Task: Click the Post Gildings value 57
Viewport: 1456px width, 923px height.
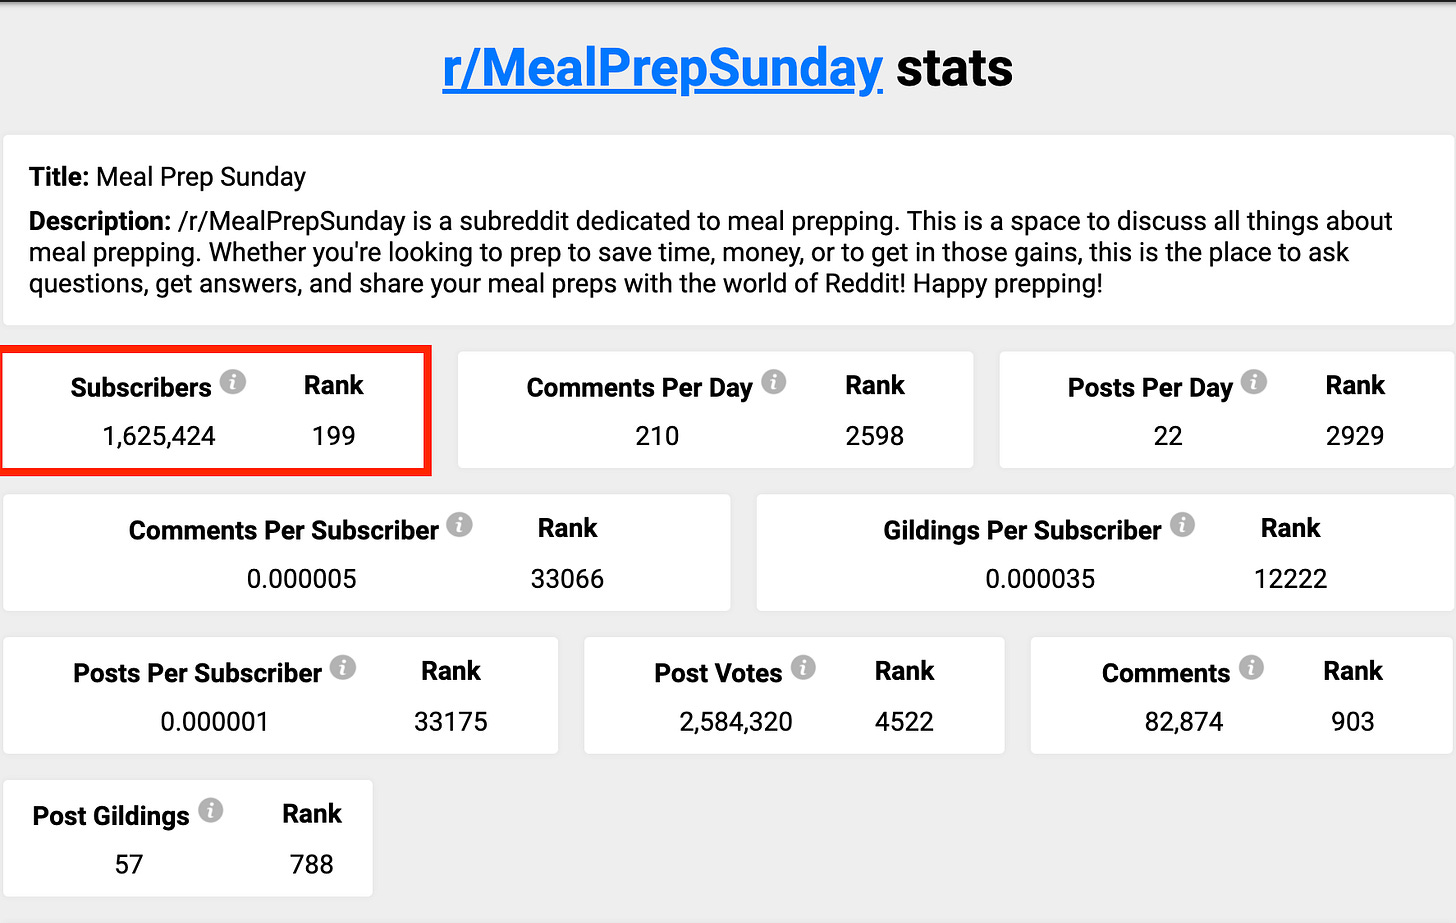Action: coord(129,864)
